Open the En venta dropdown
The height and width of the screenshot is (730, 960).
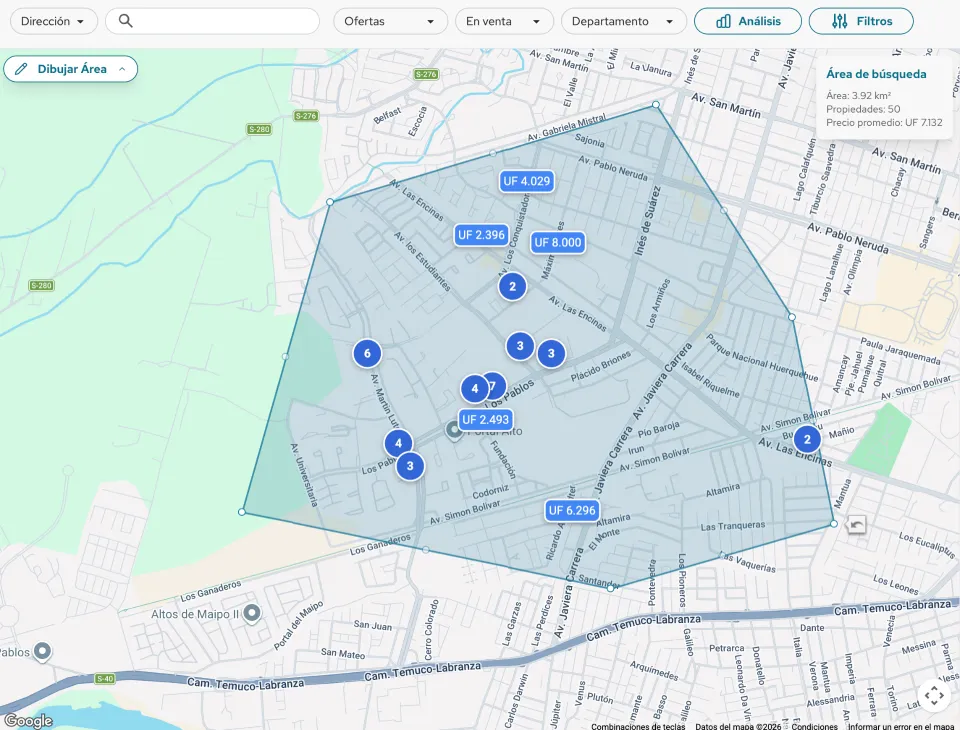click(504, 20)
